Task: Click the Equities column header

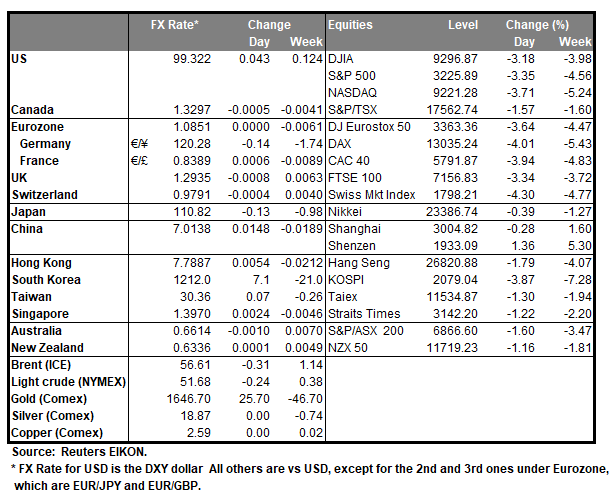Action: pyautogui.click(x=352, y=24)
